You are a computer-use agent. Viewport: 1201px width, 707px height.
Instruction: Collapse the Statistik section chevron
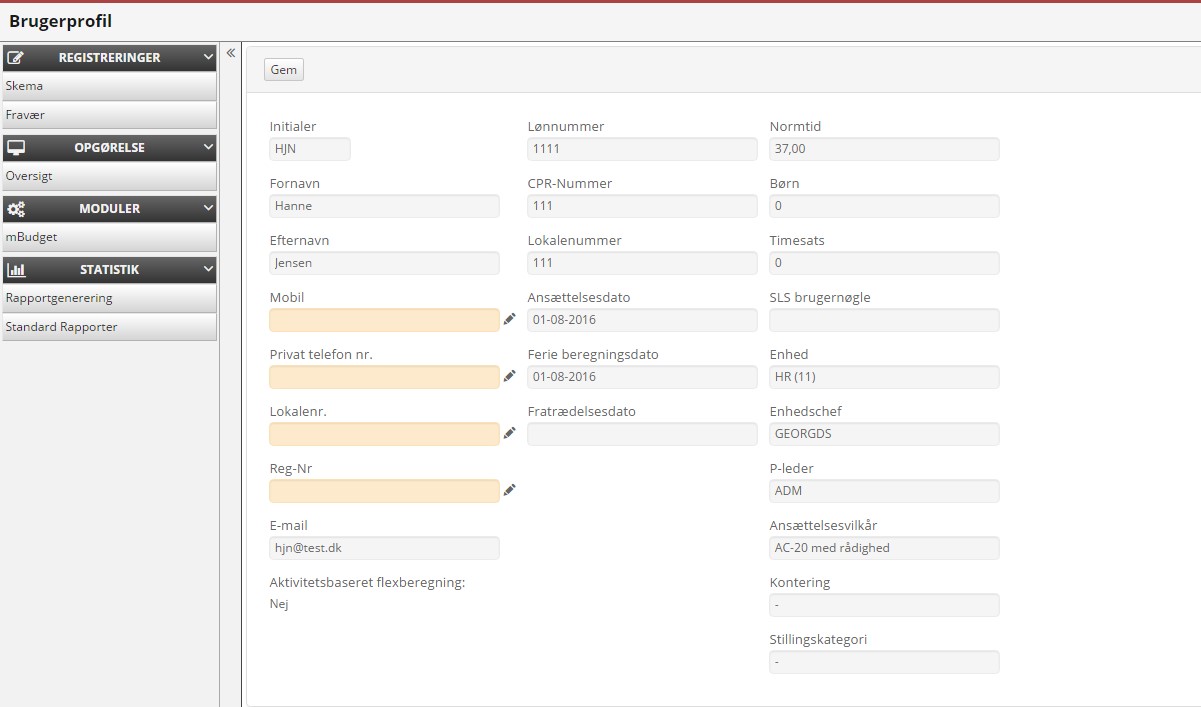tap(208, 270)
